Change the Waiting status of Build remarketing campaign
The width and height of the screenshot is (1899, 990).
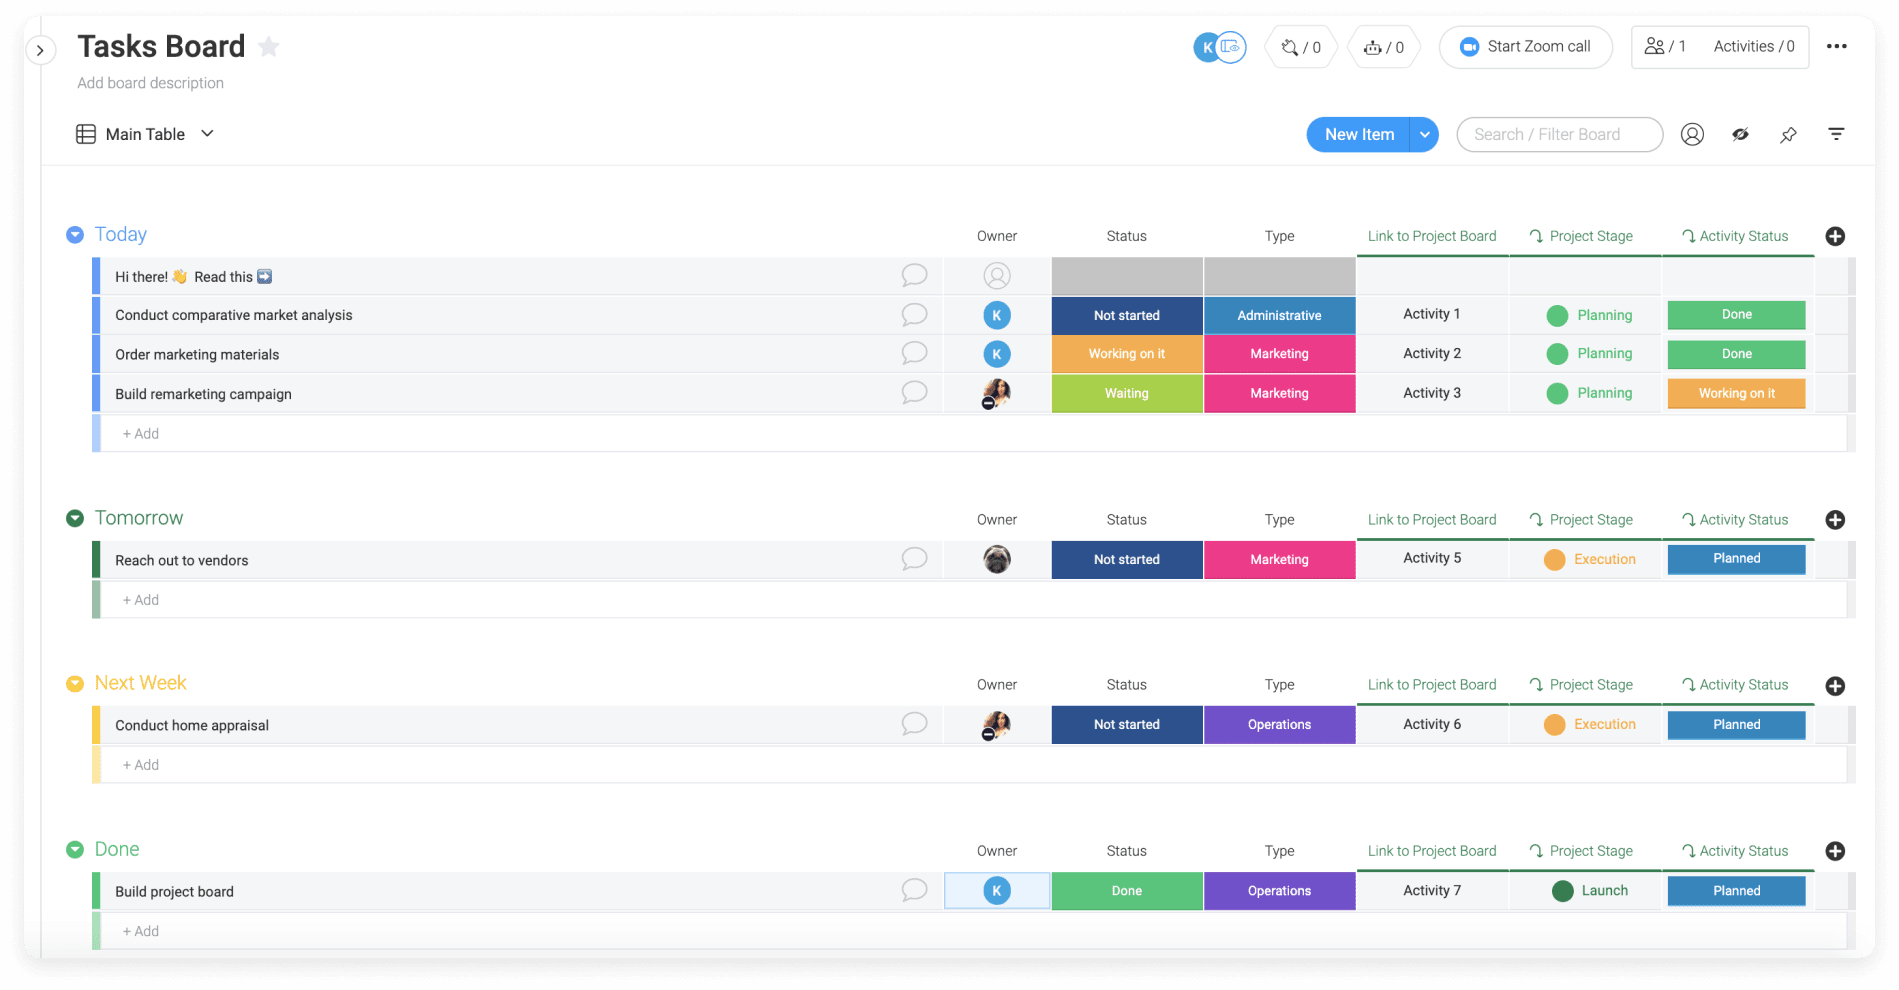1126,393
